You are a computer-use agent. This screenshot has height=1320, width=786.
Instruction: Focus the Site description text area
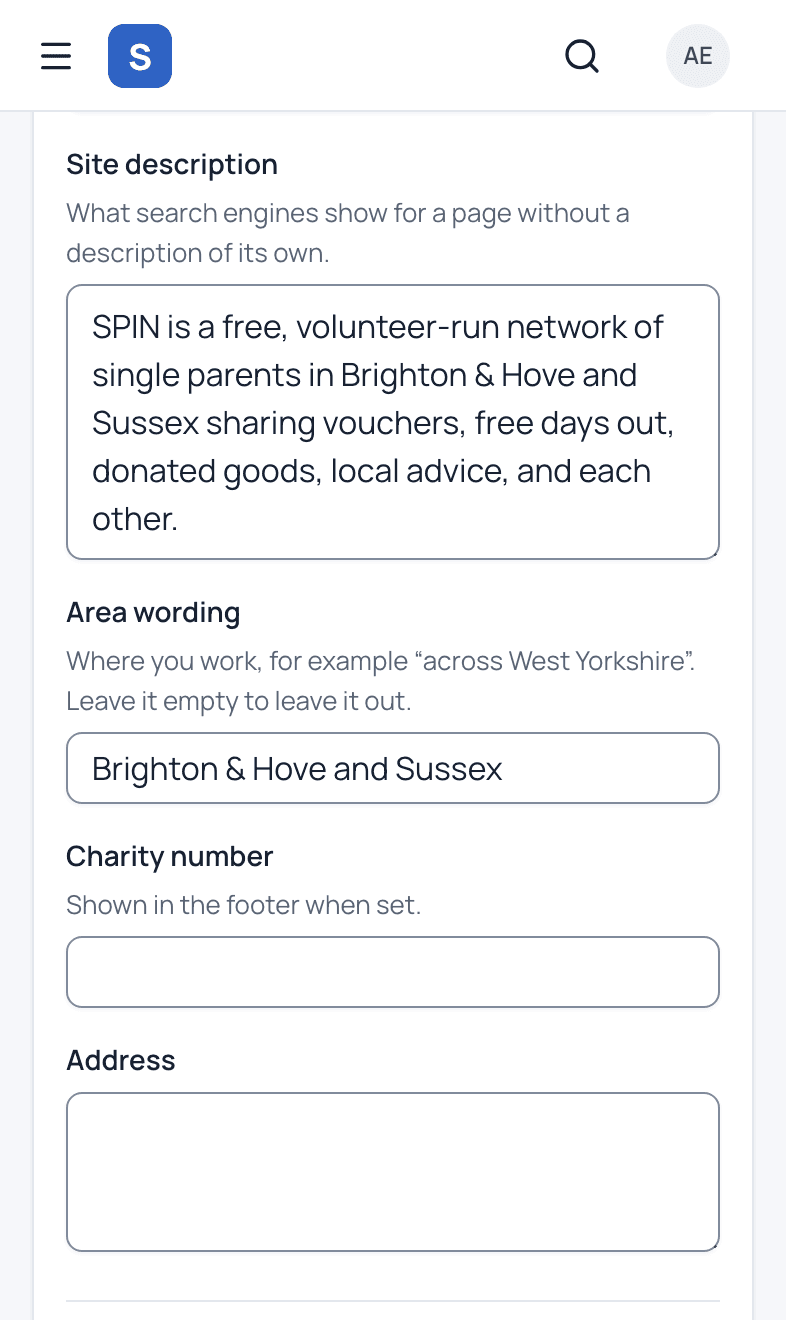pyautogui.click(x=393, y=422)
